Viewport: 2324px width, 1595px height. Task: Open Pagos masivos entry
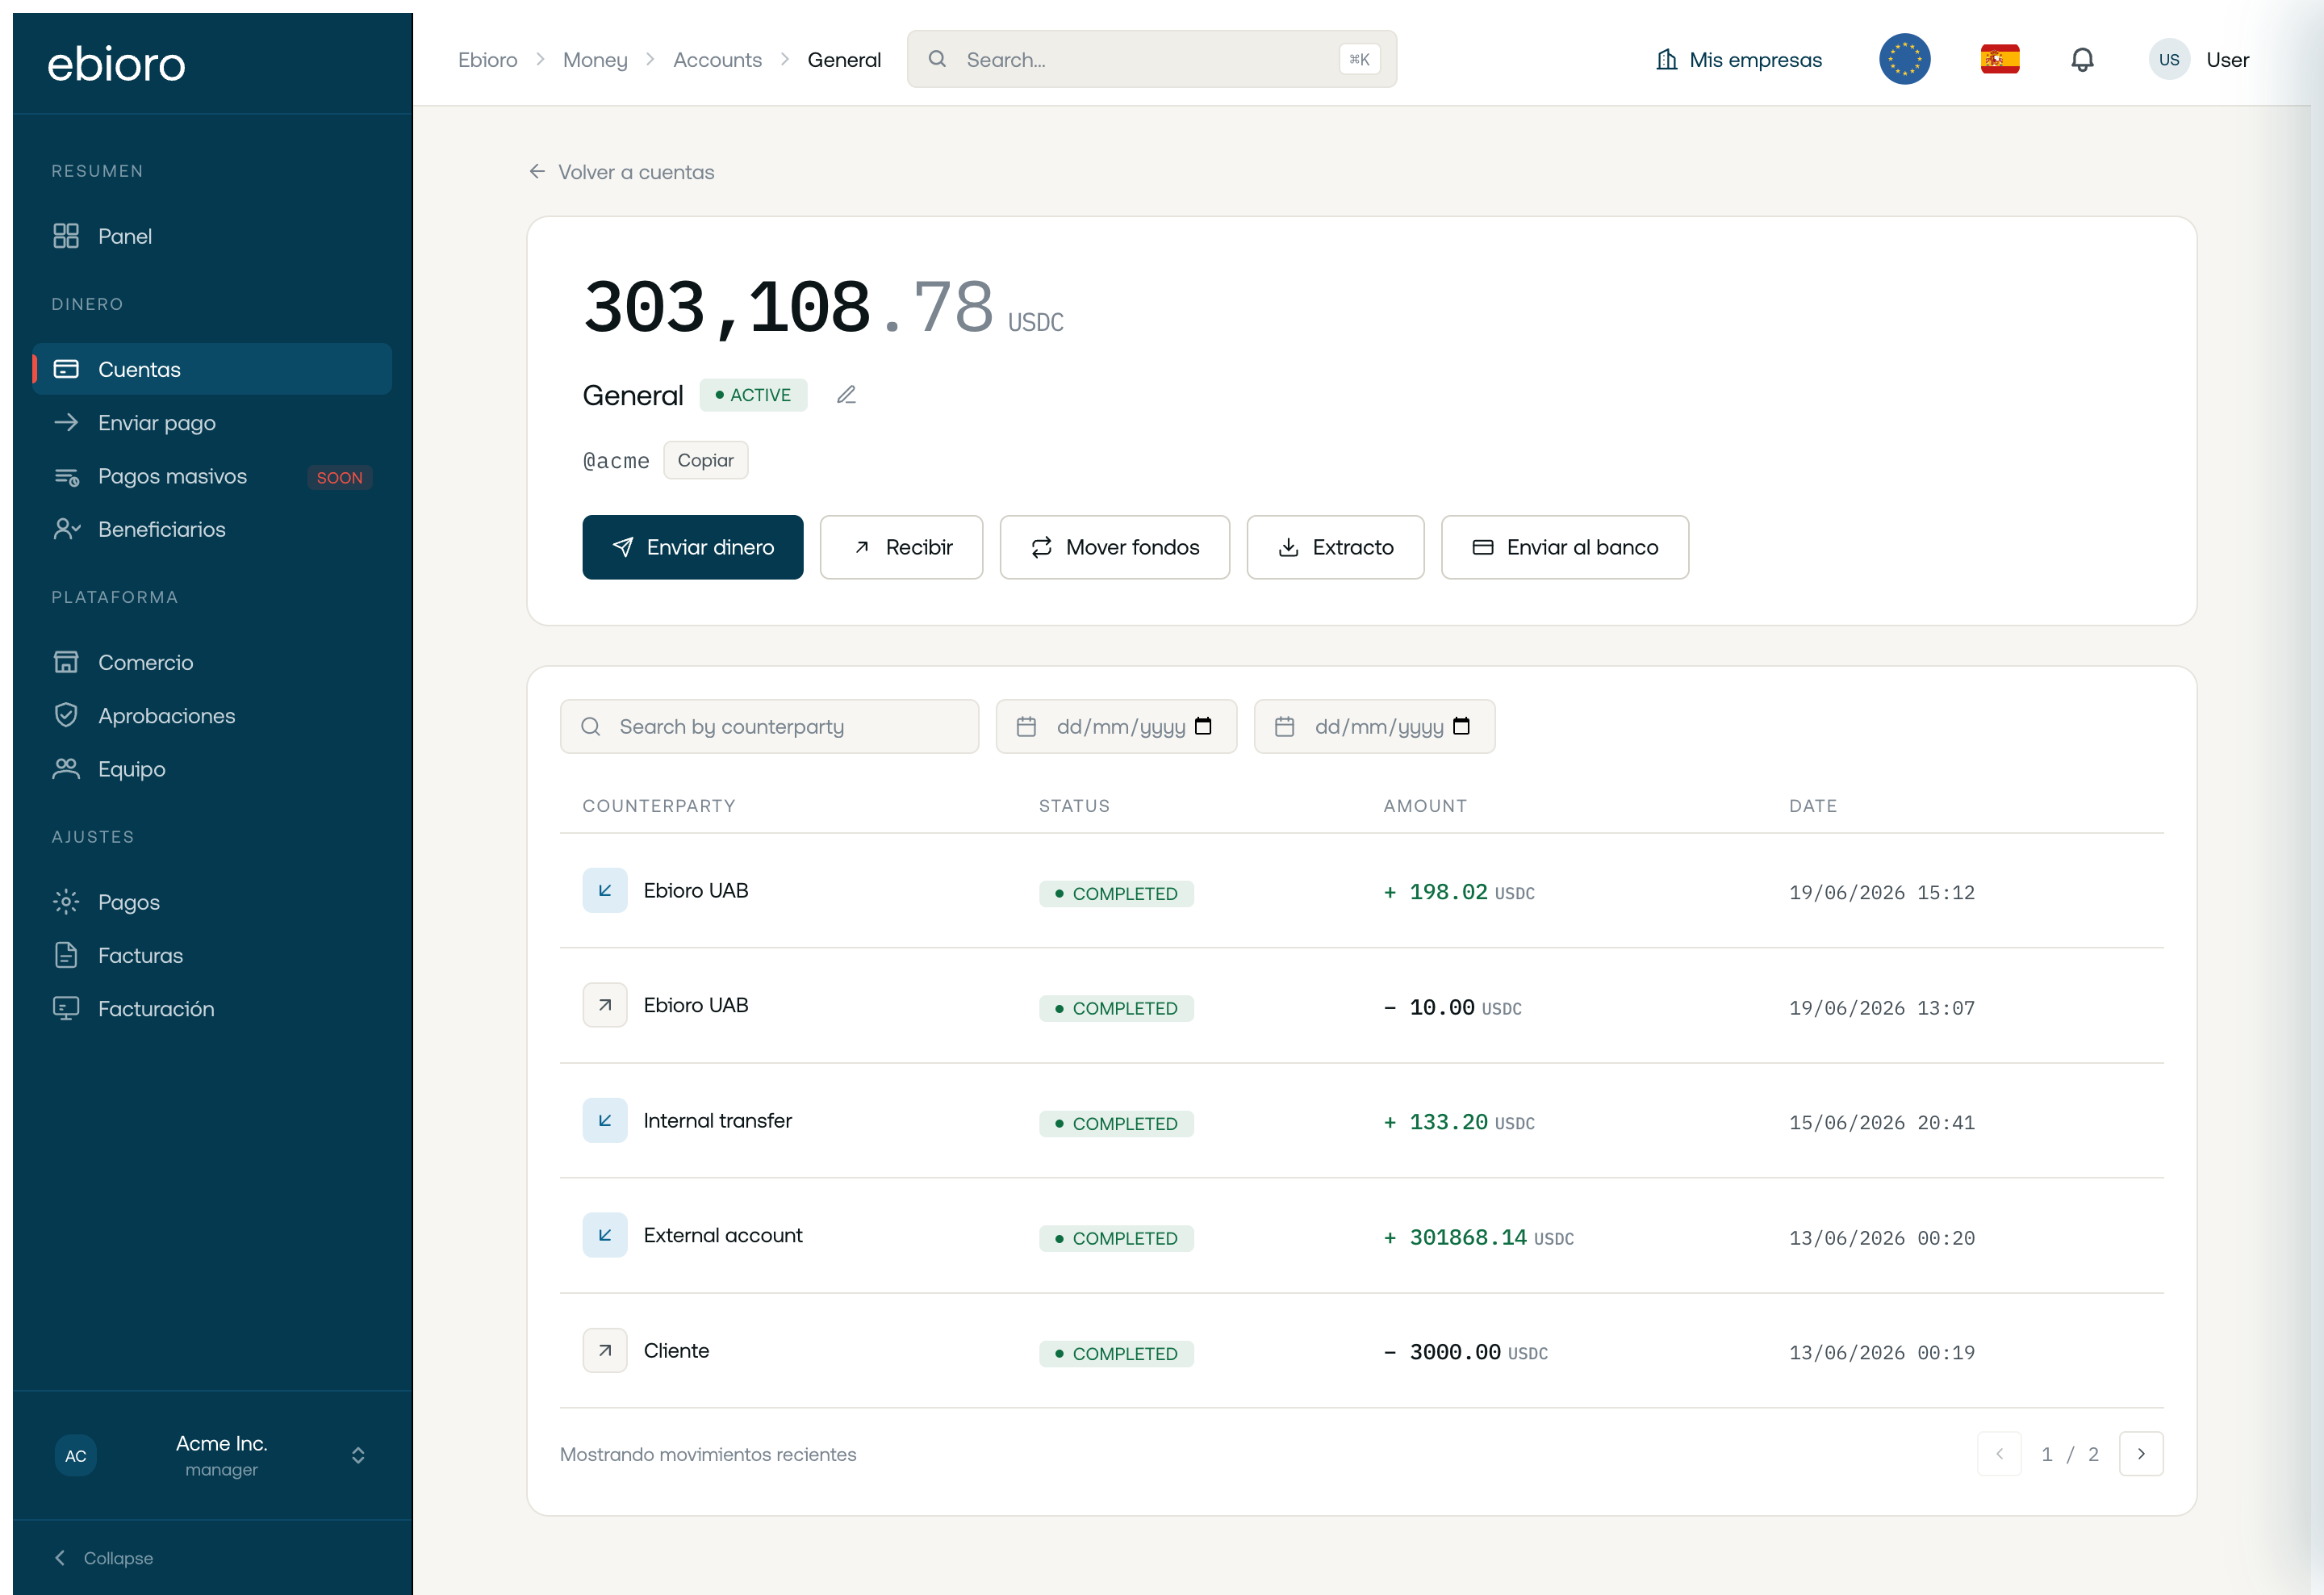coord(212,476)
